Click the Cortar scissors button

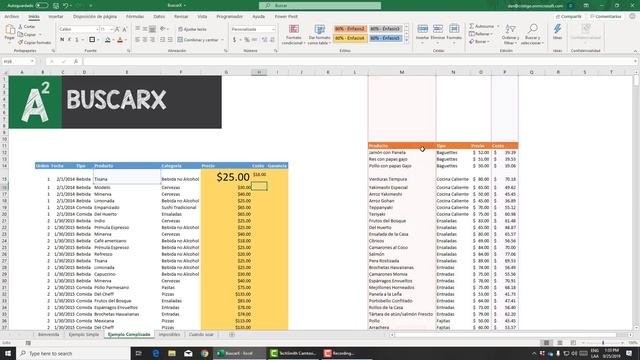[27, 27]
